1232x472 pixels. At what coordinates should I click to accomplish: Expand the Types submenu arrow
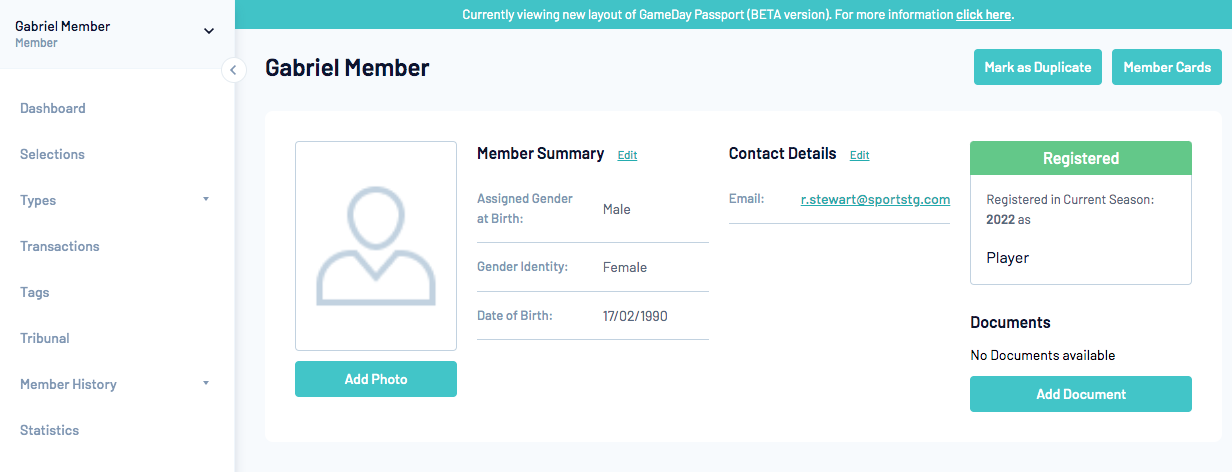coord(206,200)
